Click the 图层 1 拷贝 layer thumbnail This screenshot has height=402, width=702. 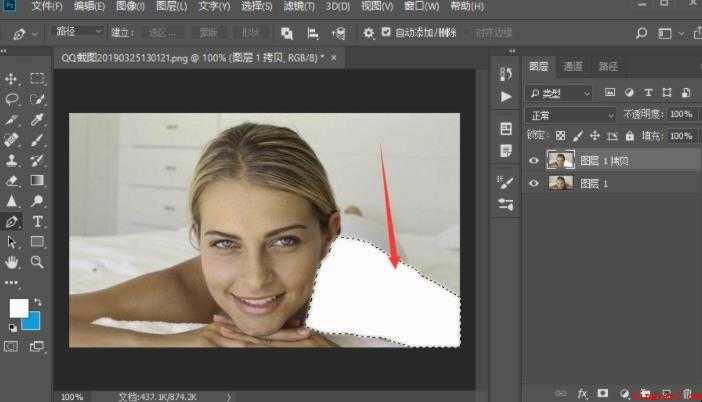point(561,160)
